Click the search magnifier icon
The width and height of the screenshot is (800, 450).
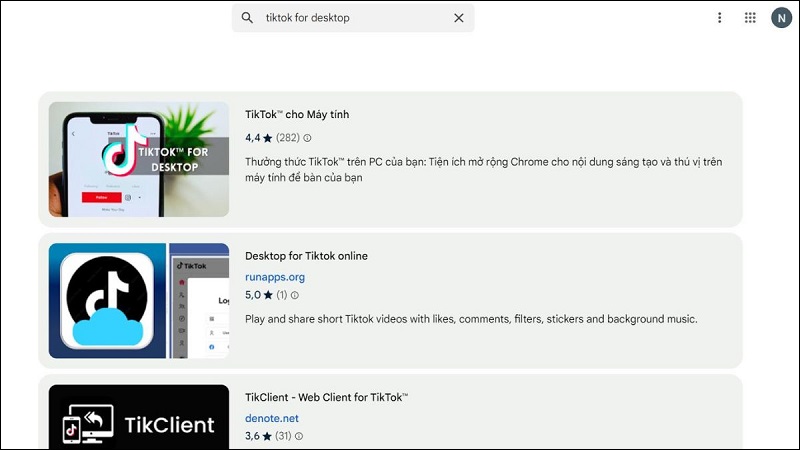pos(247,18)
